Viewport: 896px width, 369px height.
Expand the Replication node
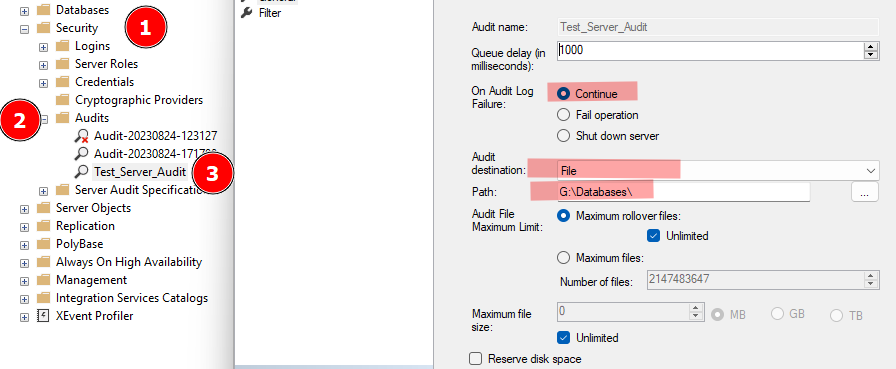pos(24,227)
